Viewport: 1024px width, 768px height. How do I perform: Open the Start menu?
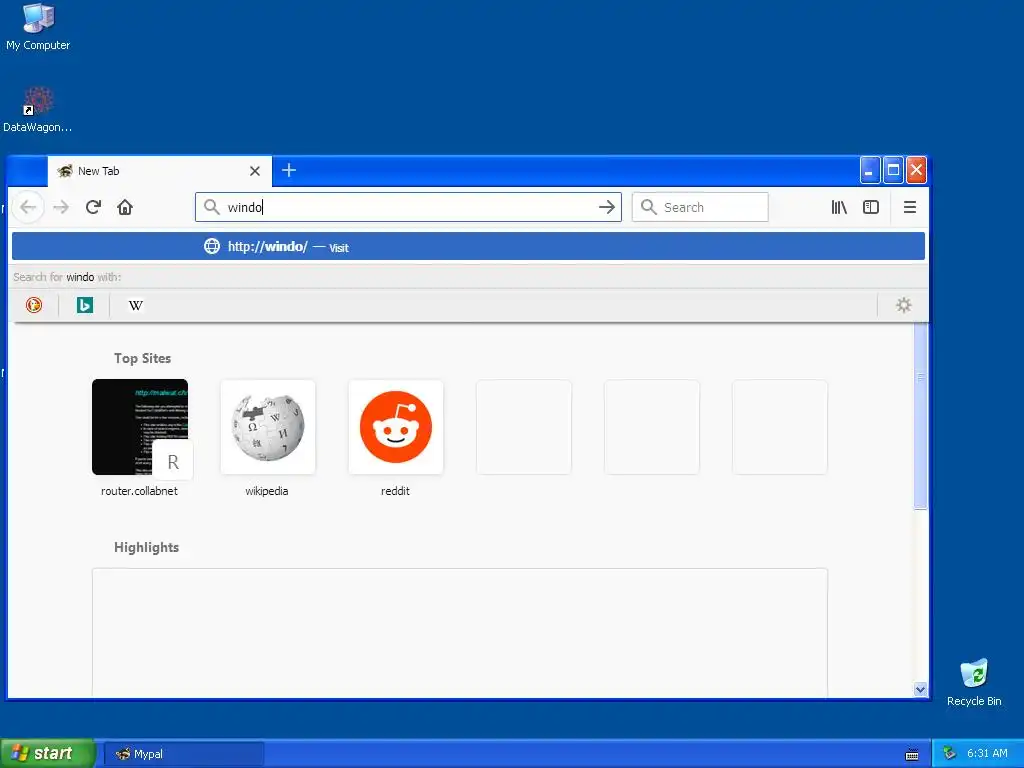click(x=47, y=754)
